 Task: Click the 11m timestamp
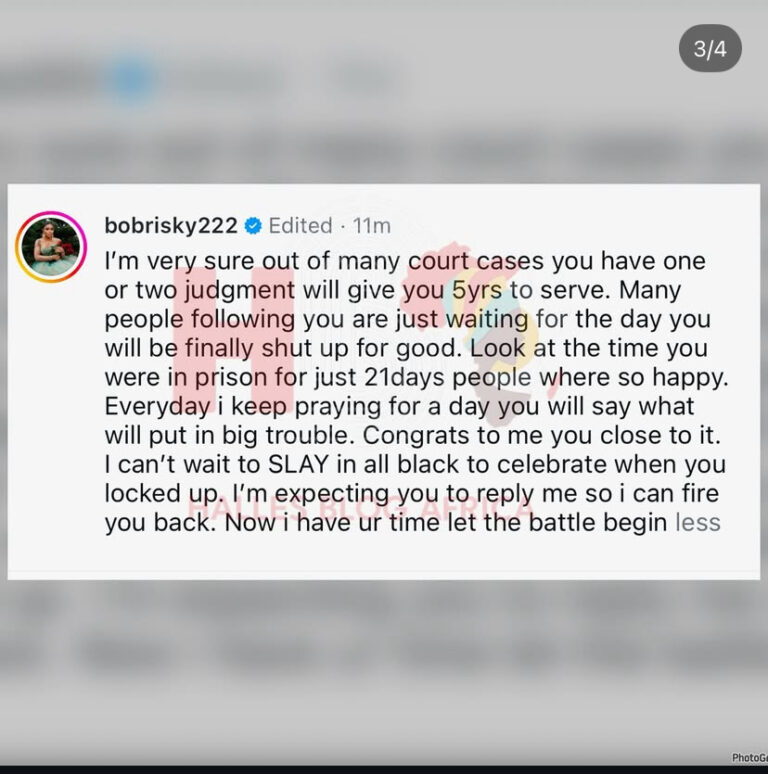372,226
